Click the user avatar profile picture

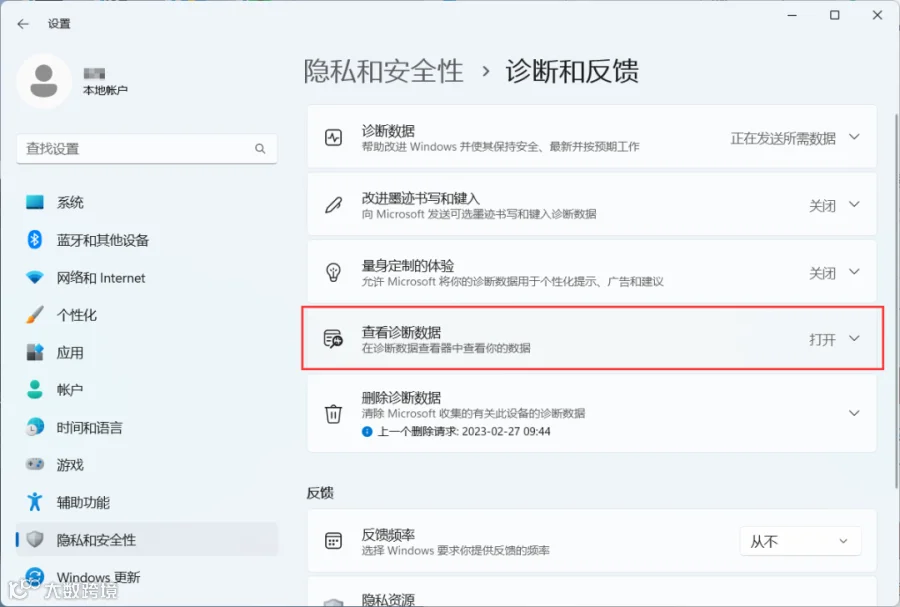point(44,81)
